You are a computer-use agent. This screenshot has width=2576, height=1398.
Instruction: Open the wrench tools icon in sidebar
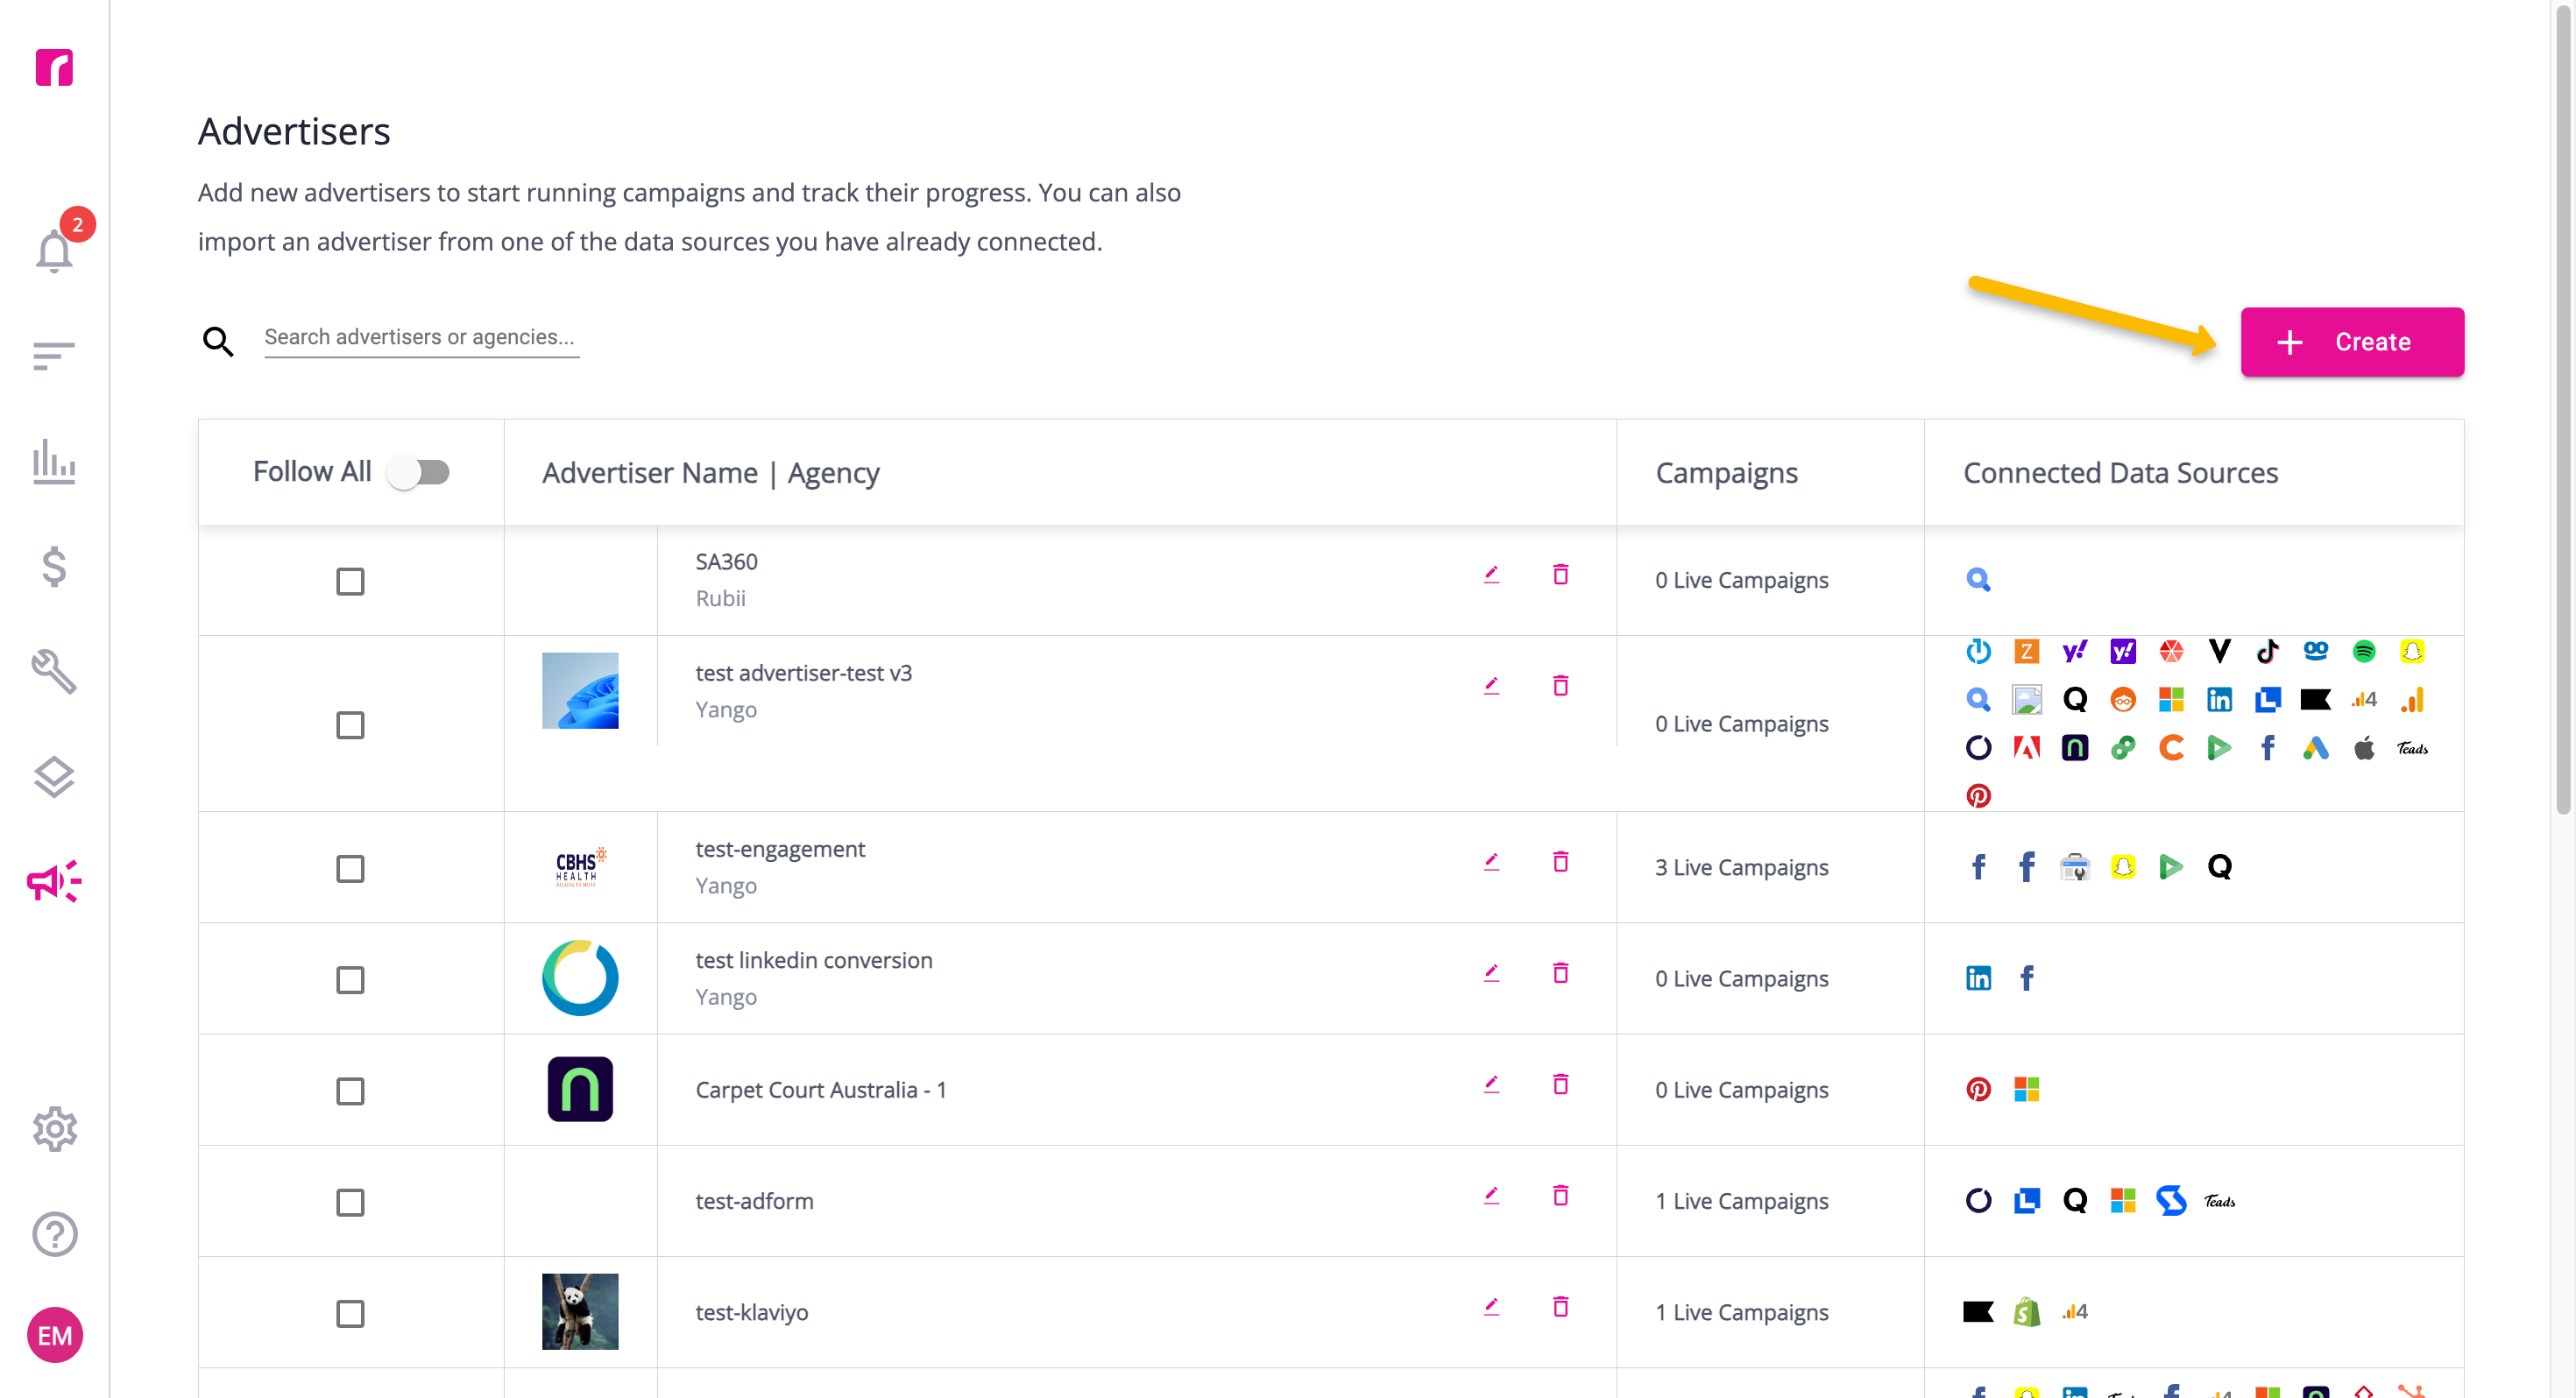(54, 671)
